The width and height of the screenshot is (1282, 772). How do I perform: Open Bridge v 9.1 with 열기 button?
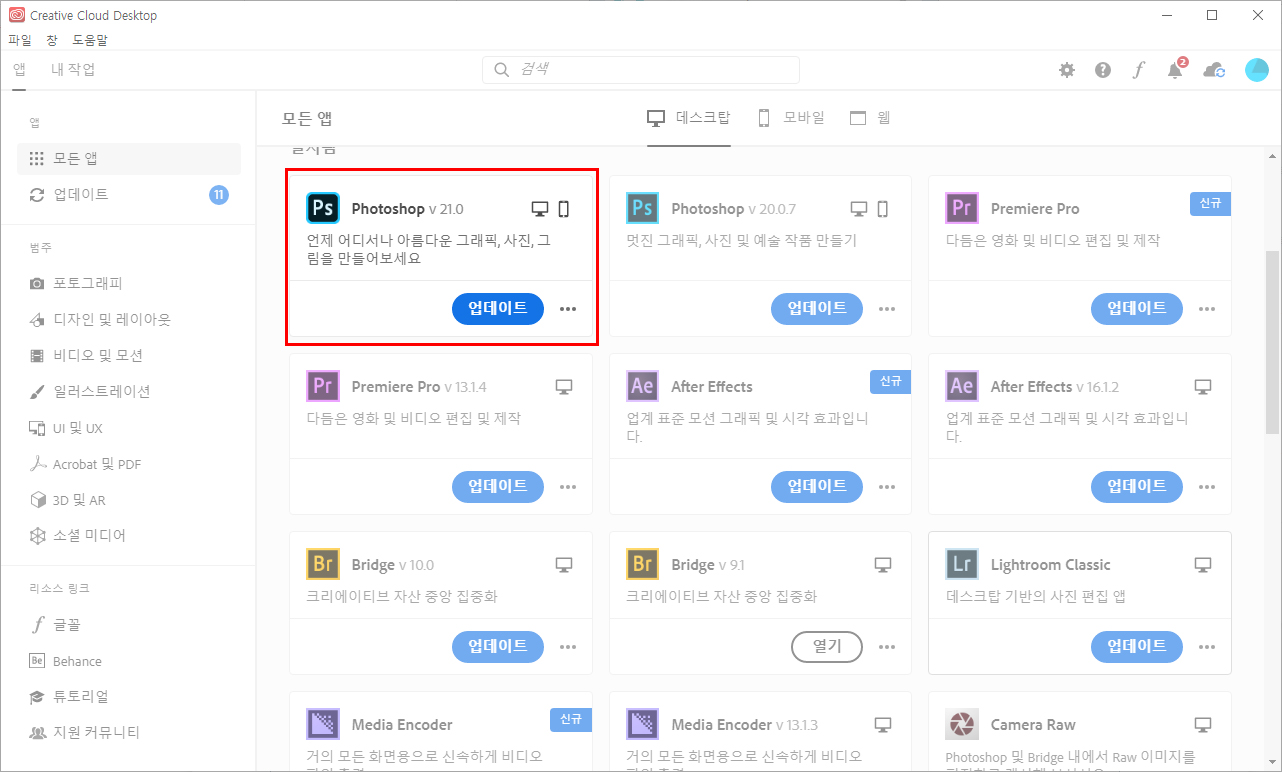click(x=827, y=647)
